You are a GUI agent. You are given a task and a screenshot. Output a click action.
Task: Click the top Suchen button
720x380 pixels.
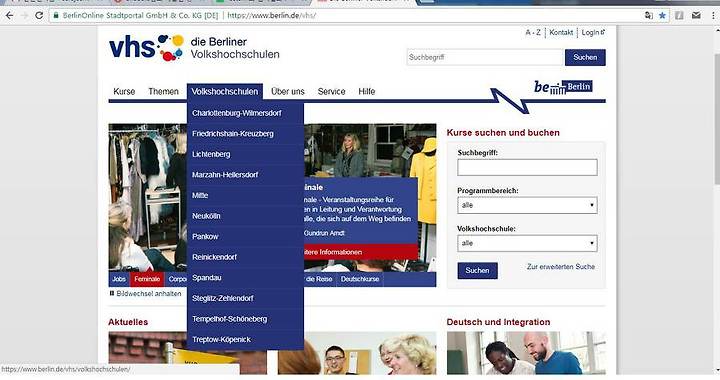pos(585,57)
